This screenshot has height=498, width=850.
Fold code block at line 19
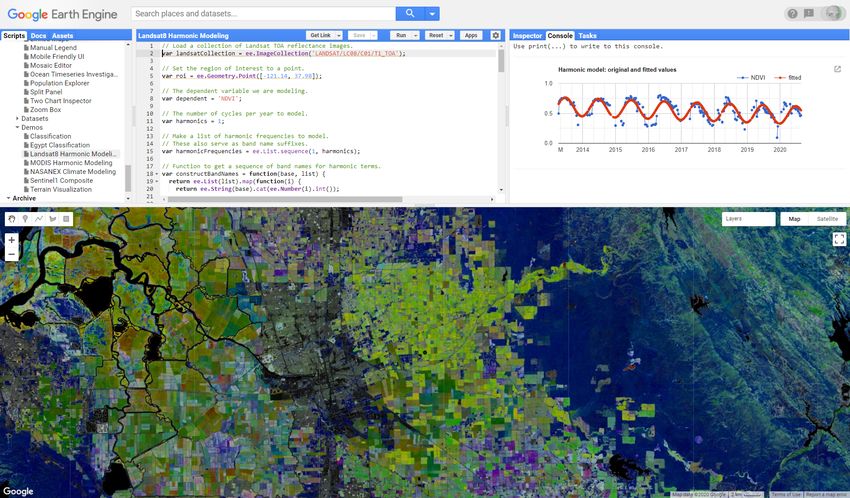coord(158,182)
